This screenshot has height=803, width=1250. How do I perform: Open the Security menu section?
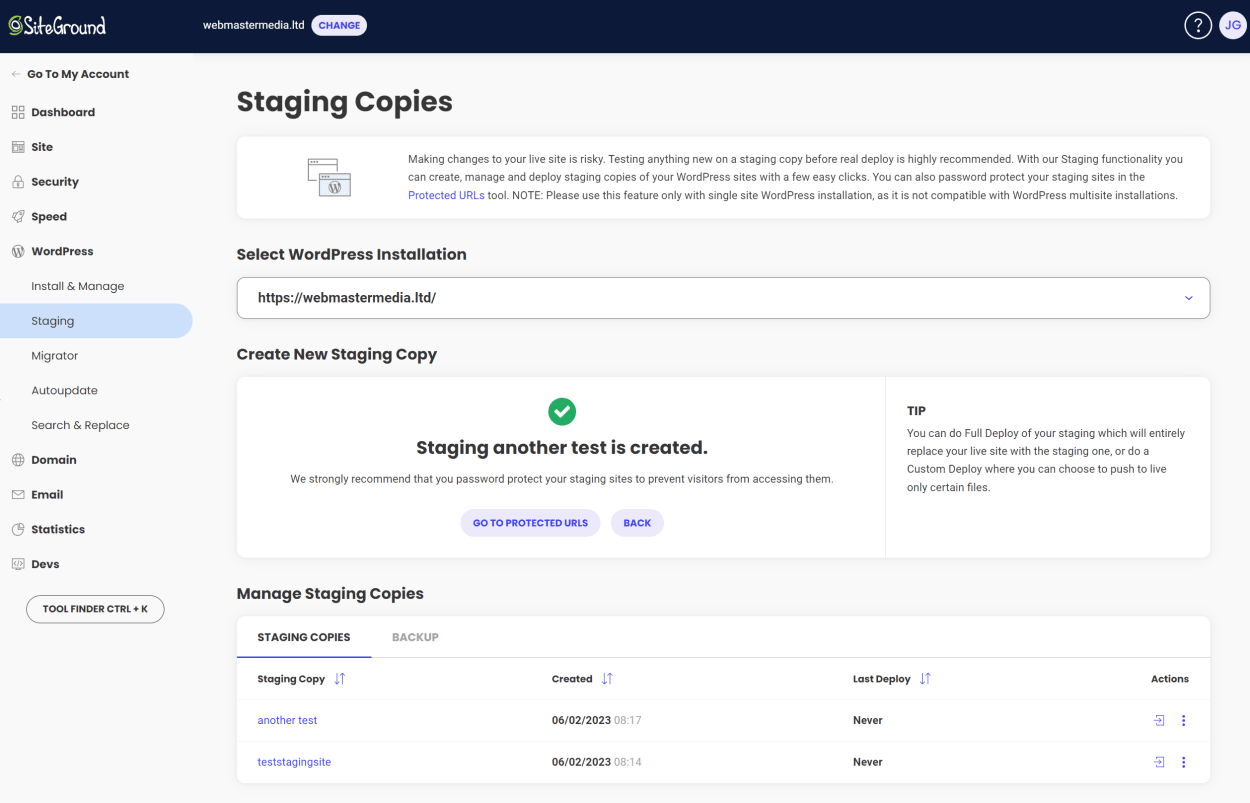point(55,182)
